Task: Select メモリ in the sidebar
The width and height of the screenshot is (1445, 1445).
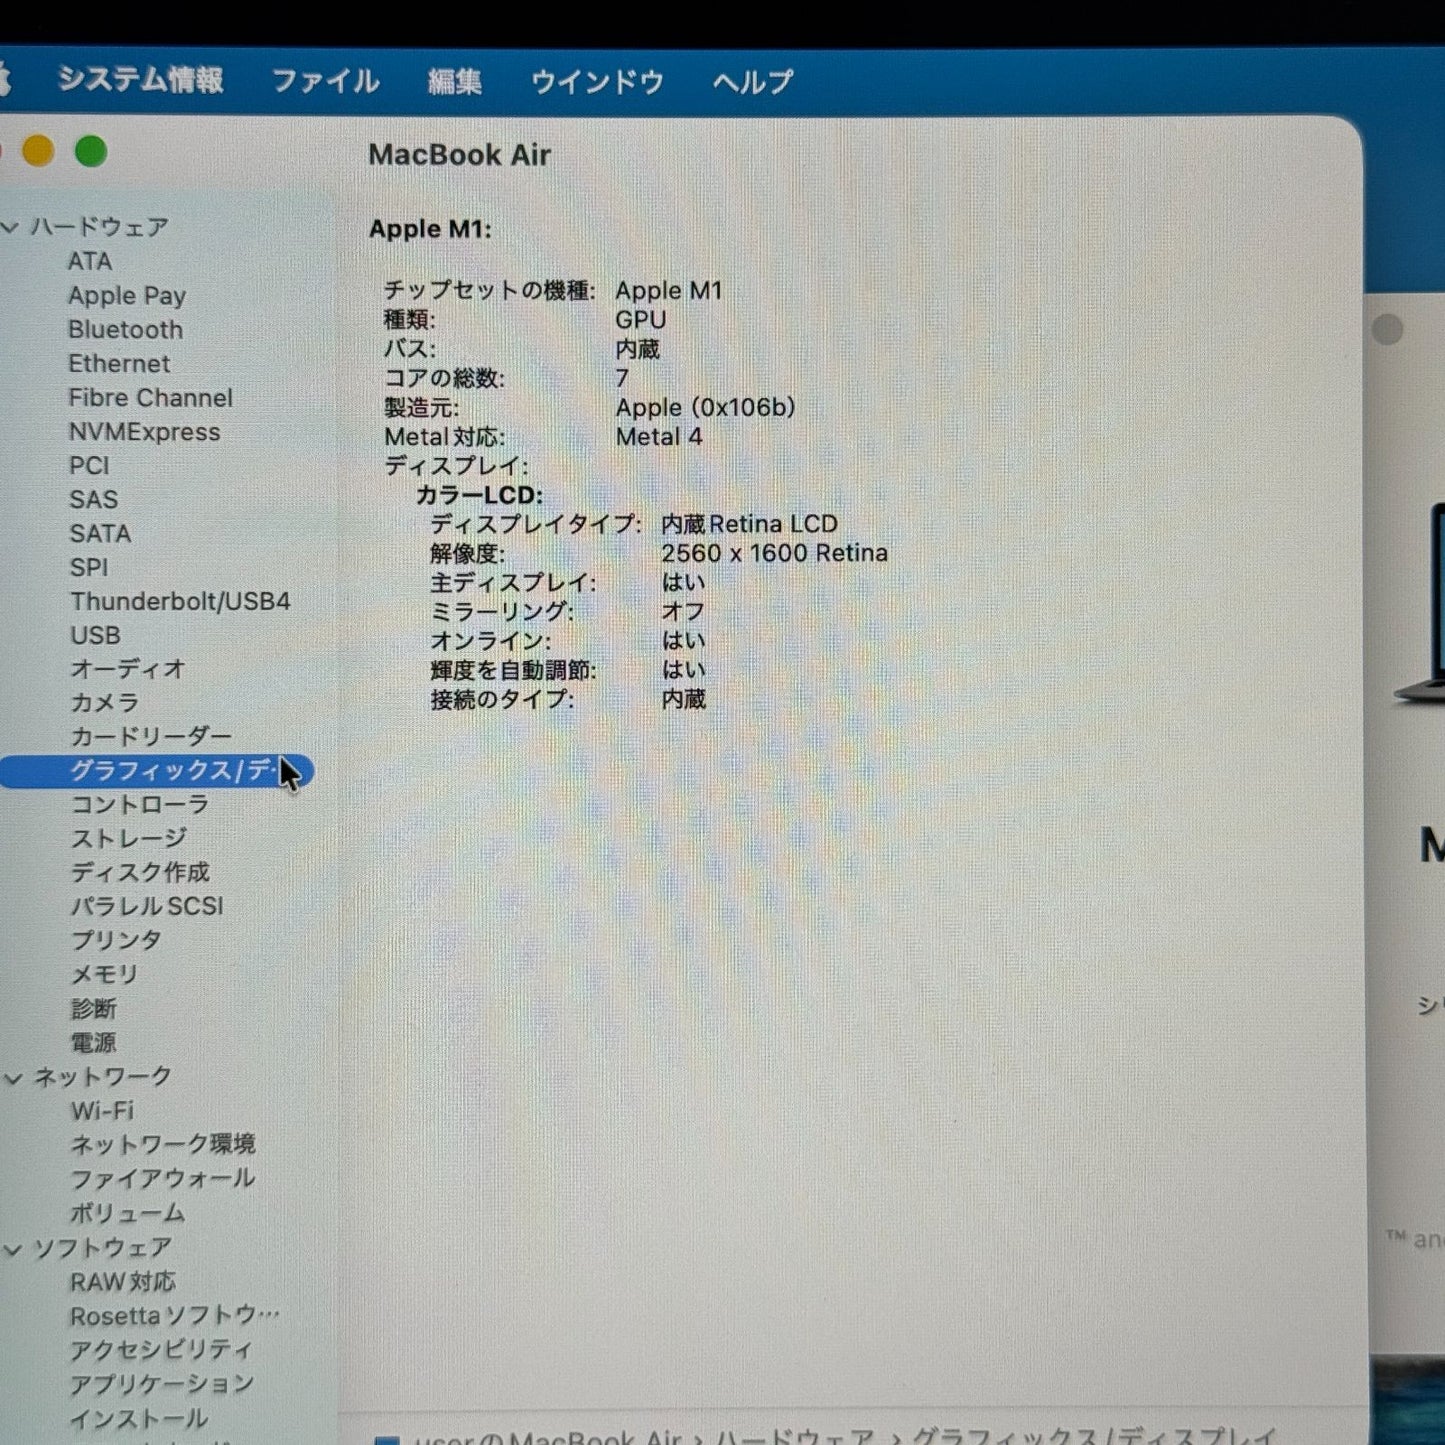Action: (104, 975)
